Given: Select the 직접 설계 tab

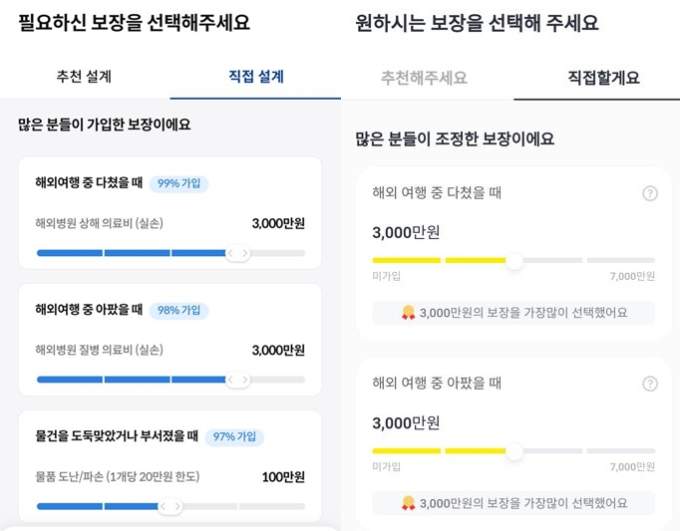Looking at the screenshot, I should [x=256, y=77].
